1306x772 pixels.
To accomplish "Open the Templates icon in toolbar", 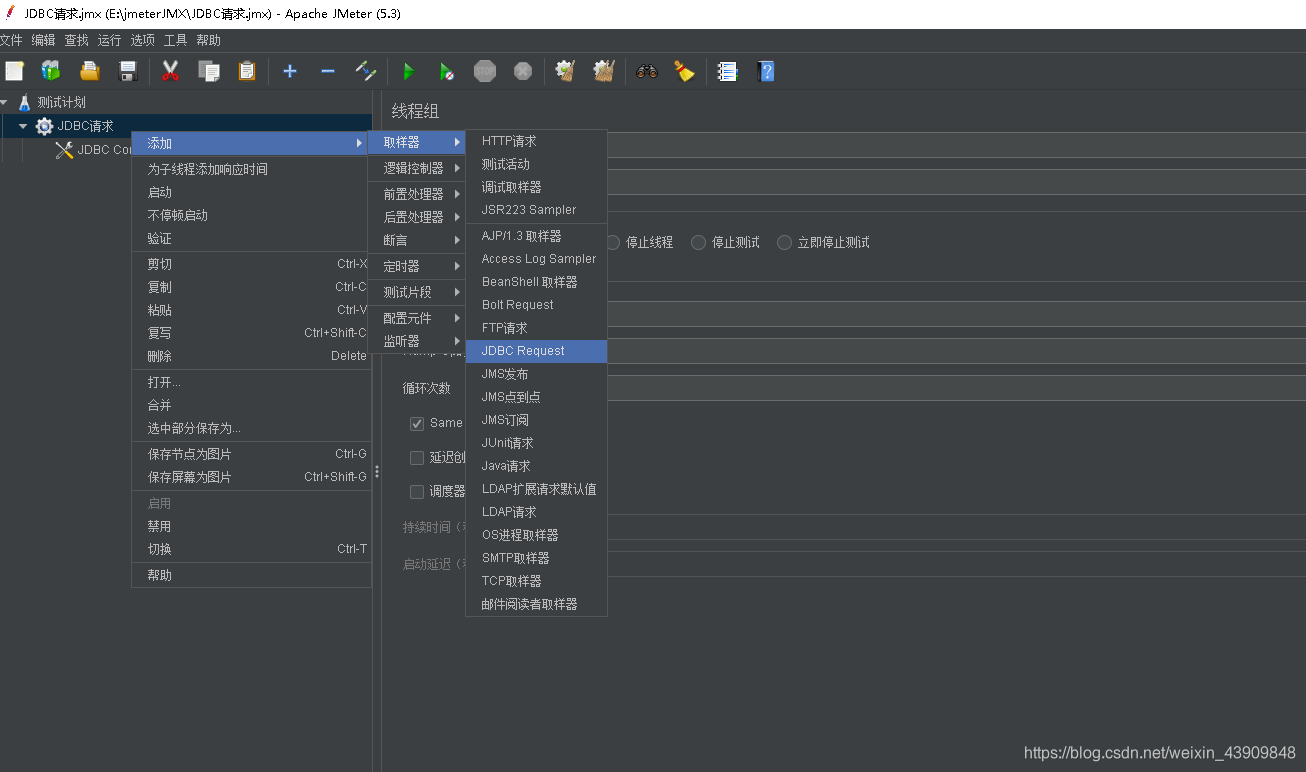I will coord(51,71).
